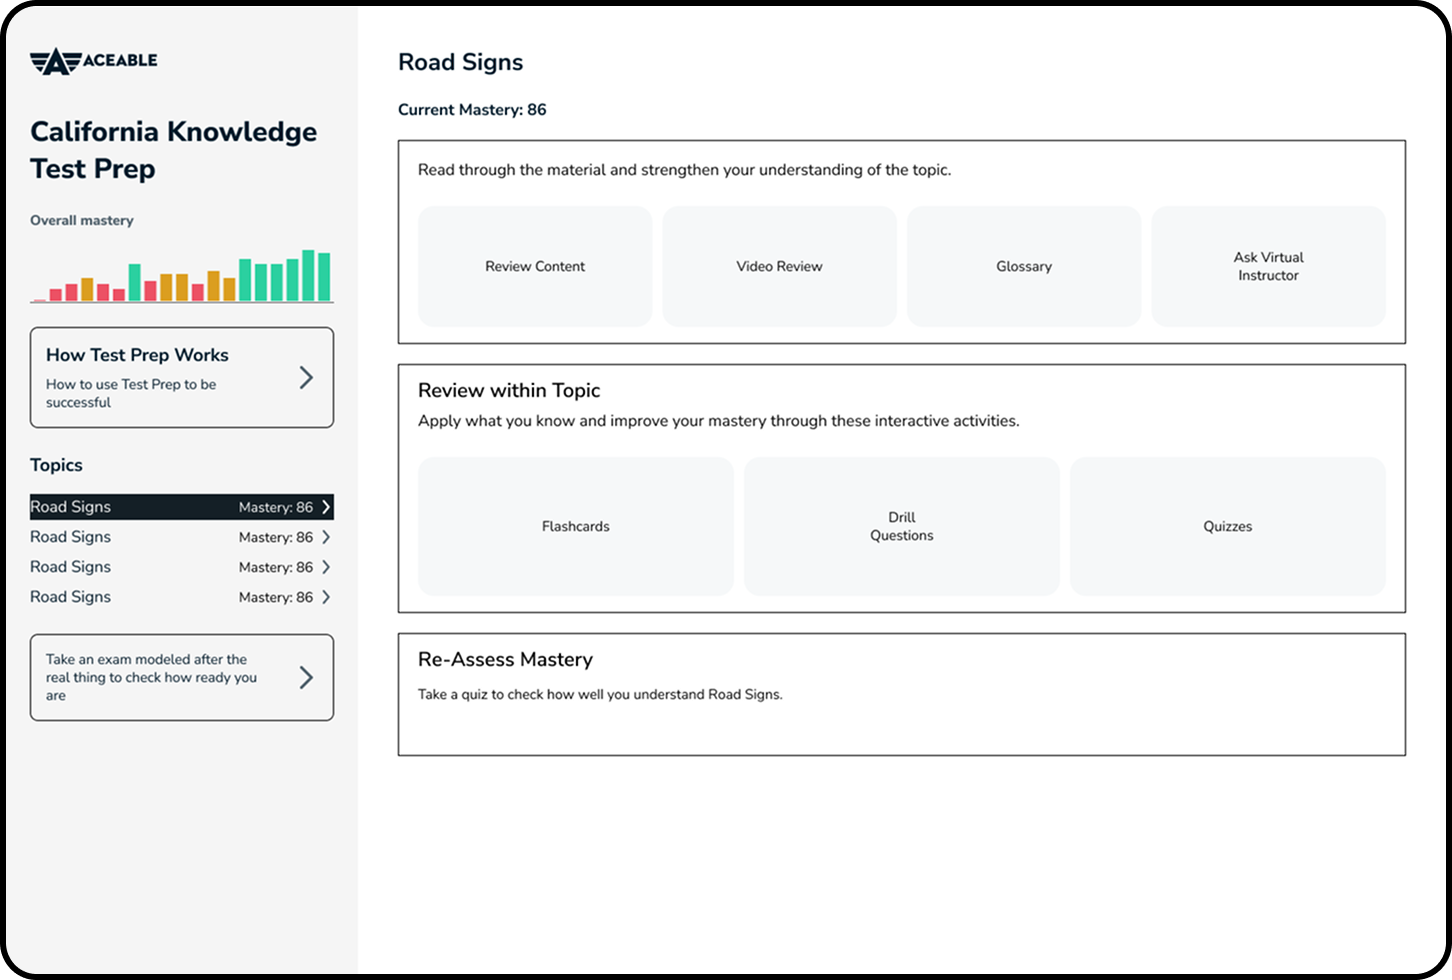Open the Flashcards activity
The image size is (1452, 980).
(x=576, y=526)
